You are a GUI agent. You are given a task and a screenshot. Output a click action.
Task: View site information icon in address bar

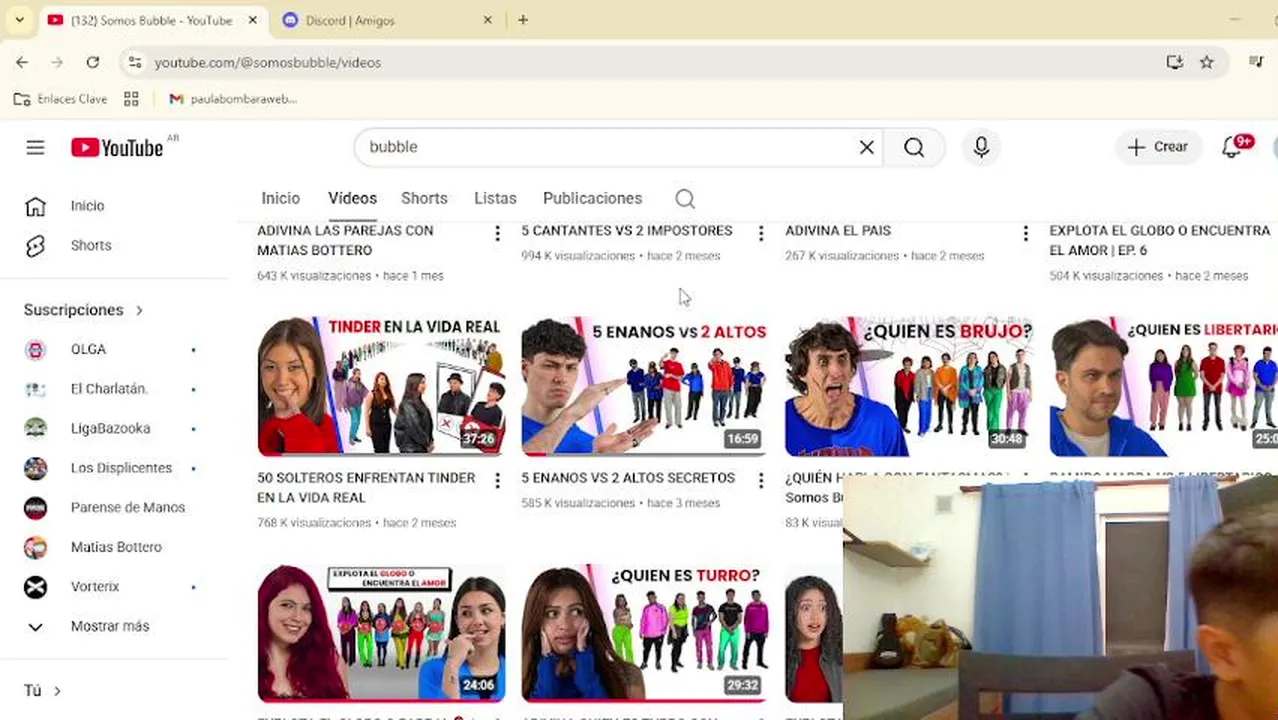[x=135, y=62]
